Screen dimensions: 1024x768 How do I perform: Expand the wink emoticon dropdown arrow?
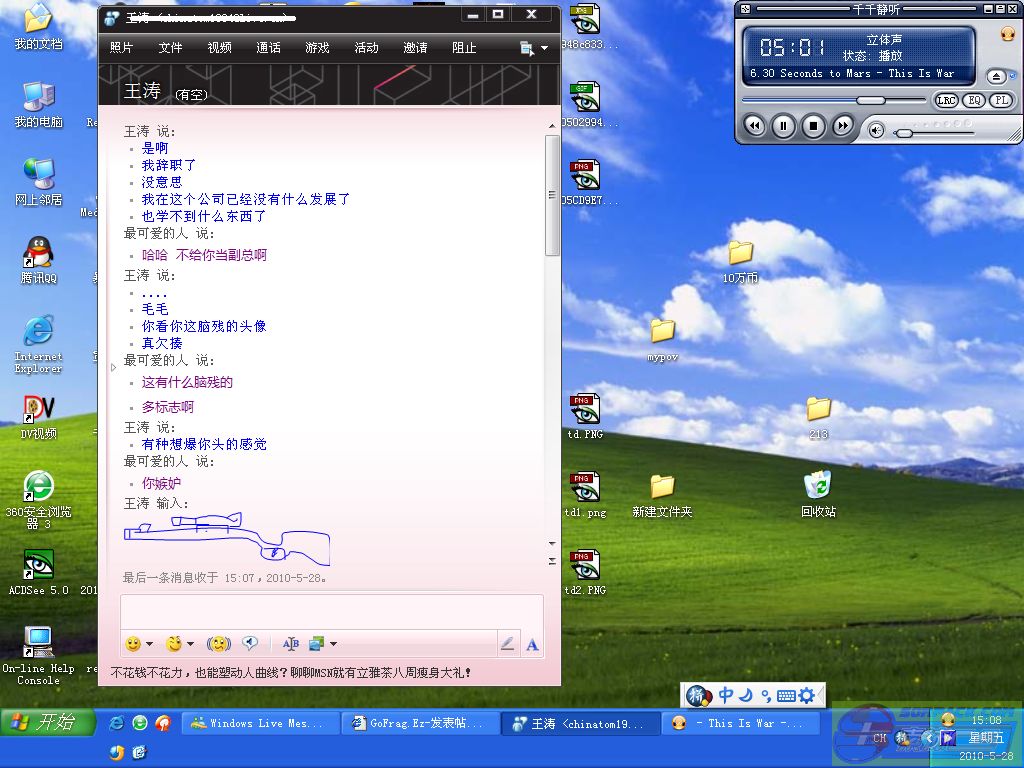pyautogui.click(x=190, y=644)
